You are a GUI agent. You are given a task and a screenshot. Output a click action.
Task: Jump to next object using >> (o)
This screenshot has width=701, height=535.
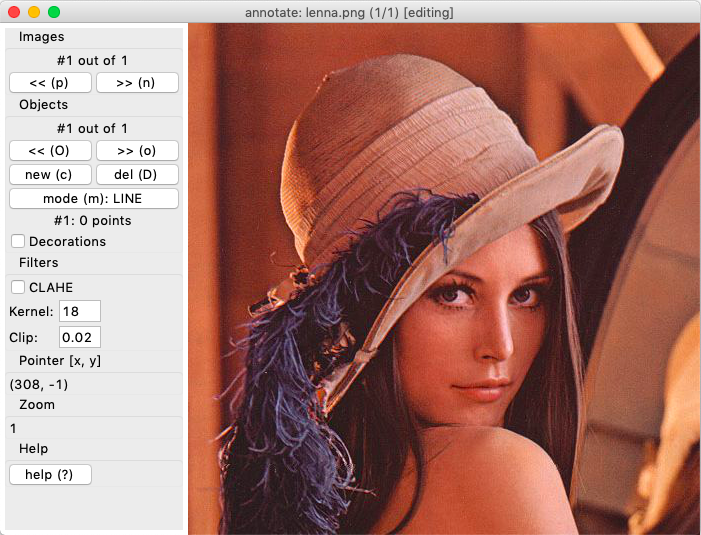(137, 150)
